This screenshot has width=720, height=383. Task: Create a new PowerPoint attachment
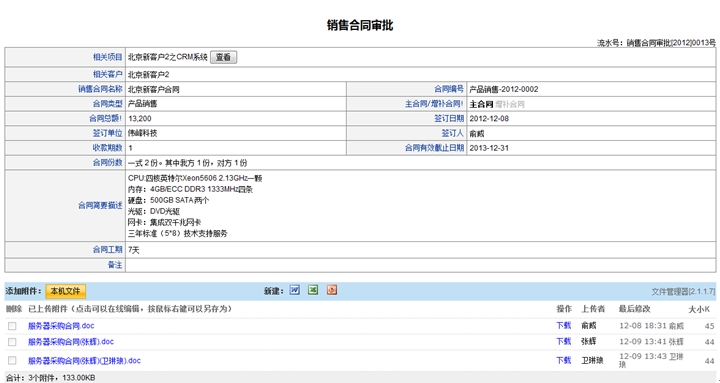(332, 290)
